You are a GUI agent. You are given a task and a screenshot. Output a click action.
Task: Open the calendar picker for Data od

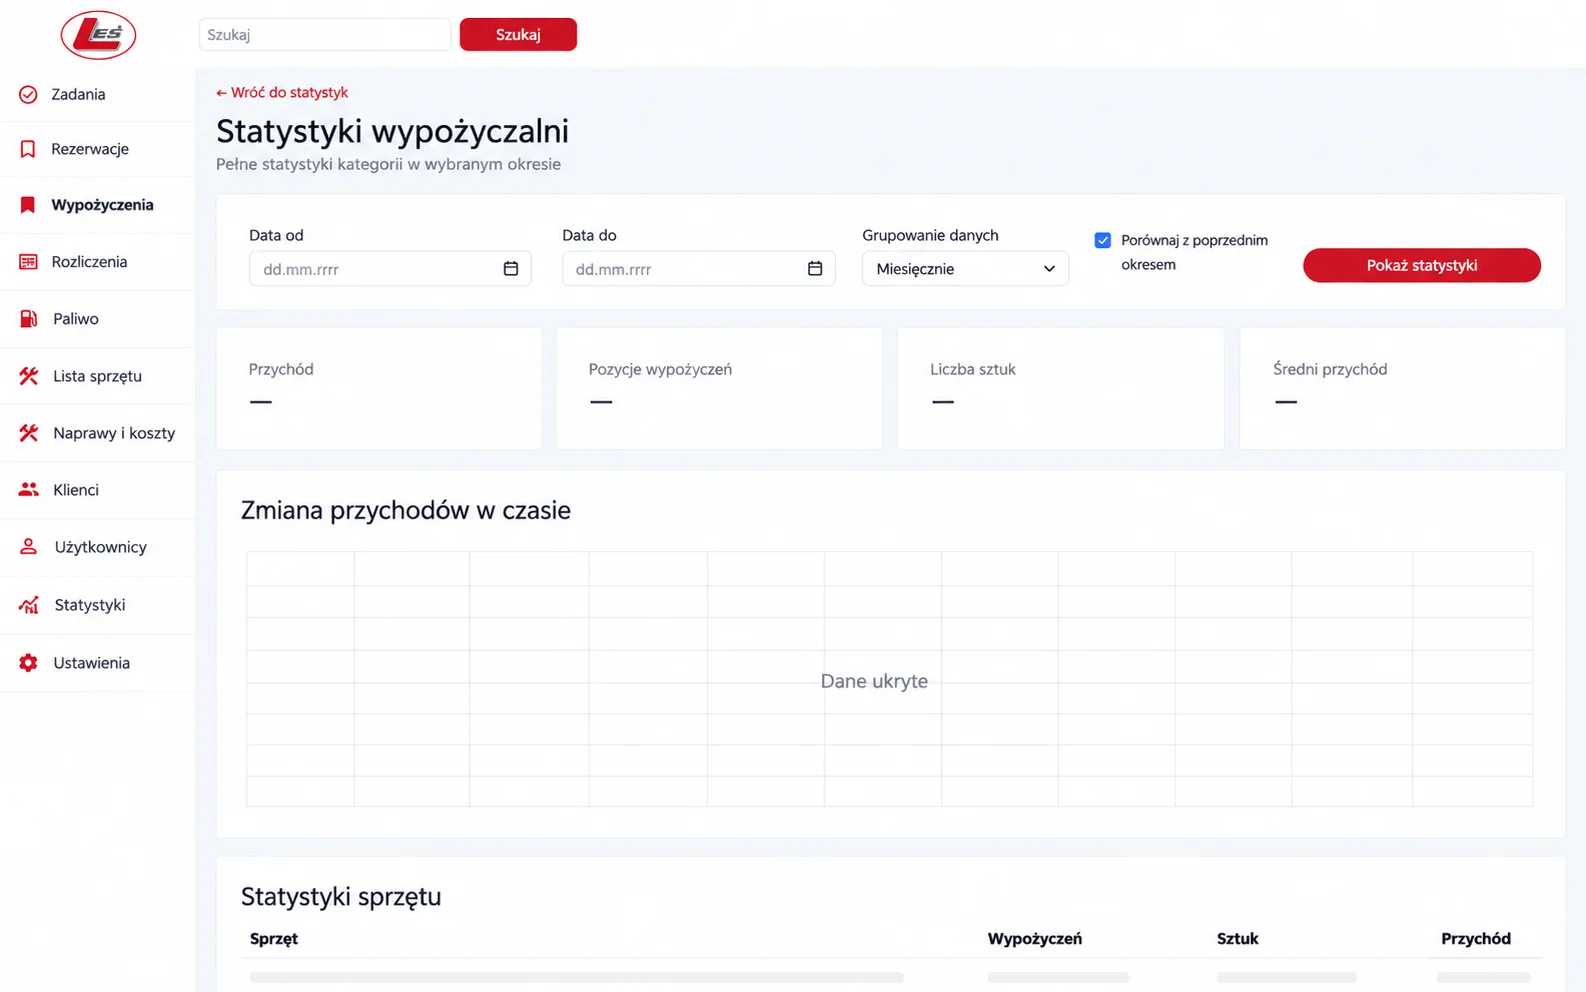click(x=511, y=269)
